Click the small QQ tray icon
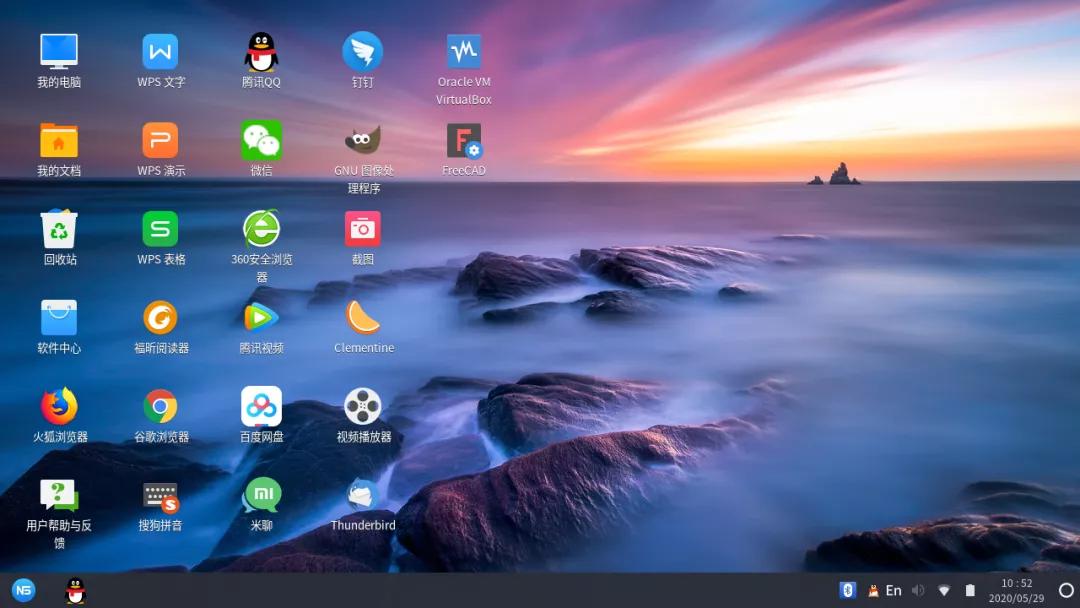 point(873,591)
